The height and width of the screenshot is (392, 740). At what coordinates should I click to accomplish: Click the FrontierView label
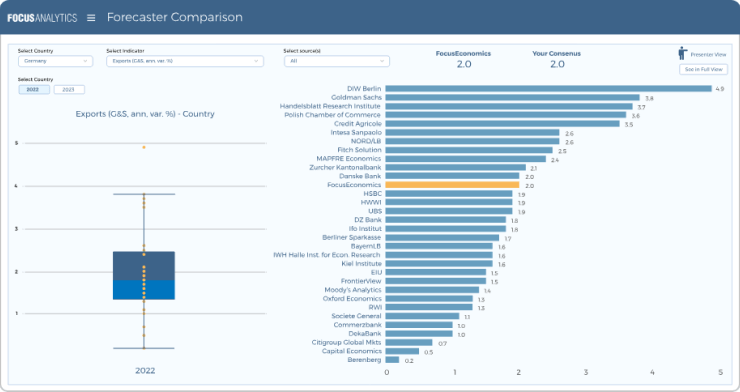point(361,281)
